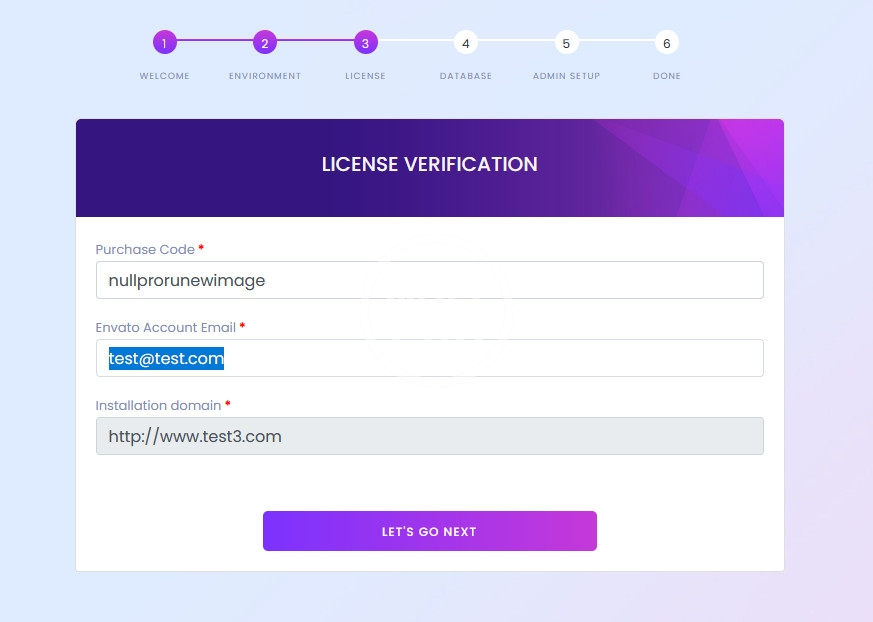
Task: Click inside the Envato Account Email field
Action: 429,358
